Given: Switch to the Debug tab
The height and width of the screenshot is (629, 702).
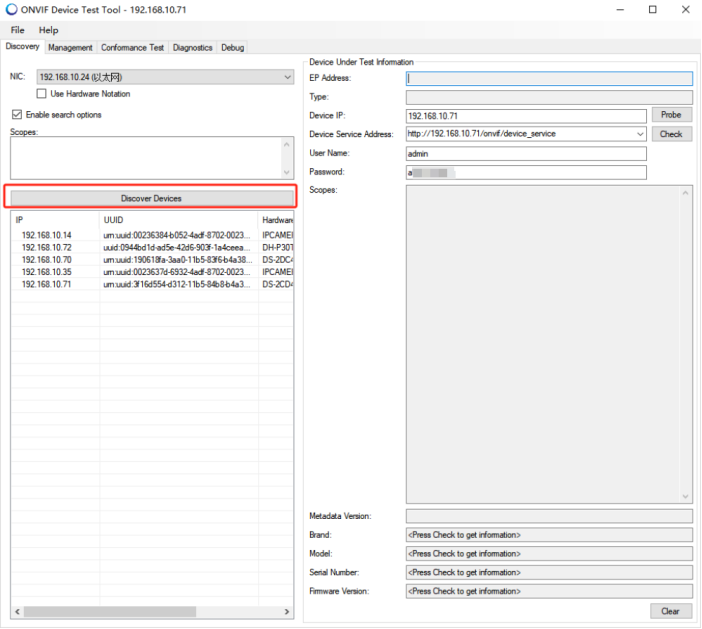Looking at the screenshot, I should tap(232, 47).
